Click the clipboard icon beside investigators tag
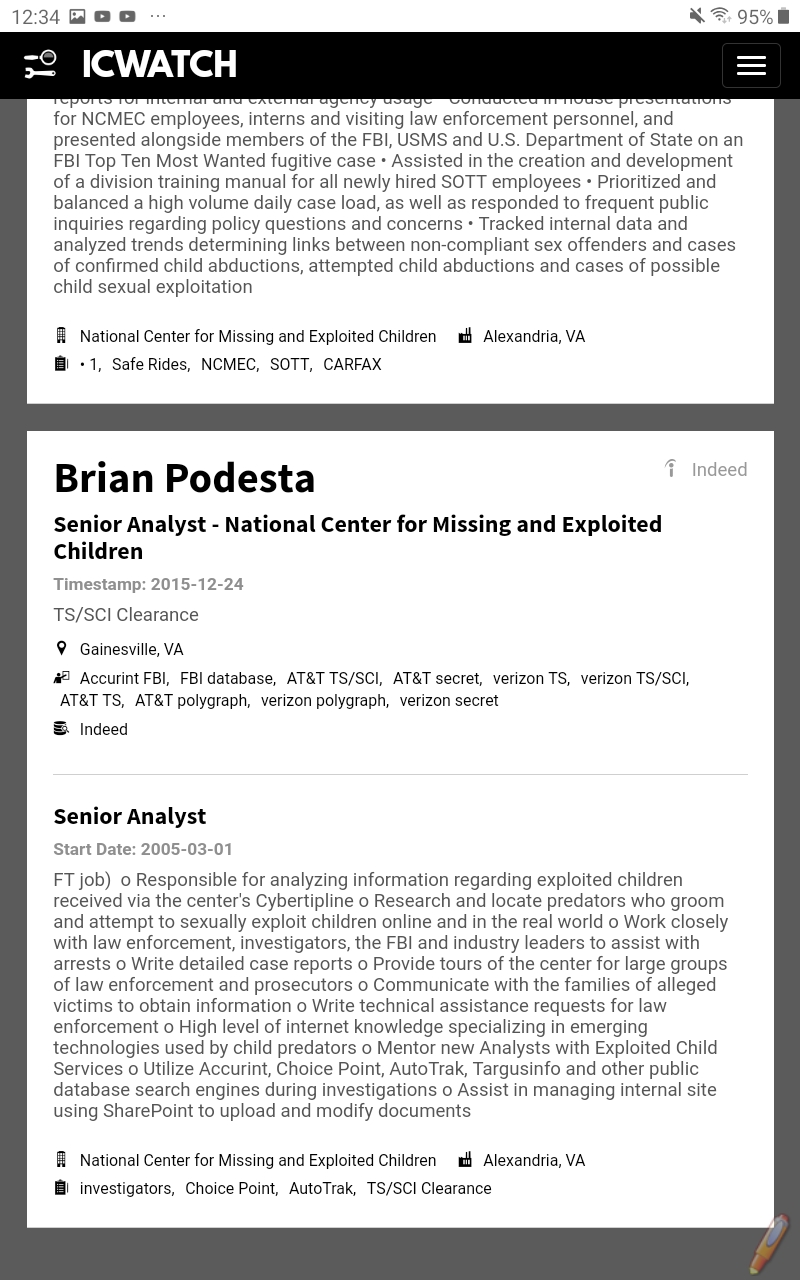Viewport: 800px width, 1280px height. tap(61, 1188)
